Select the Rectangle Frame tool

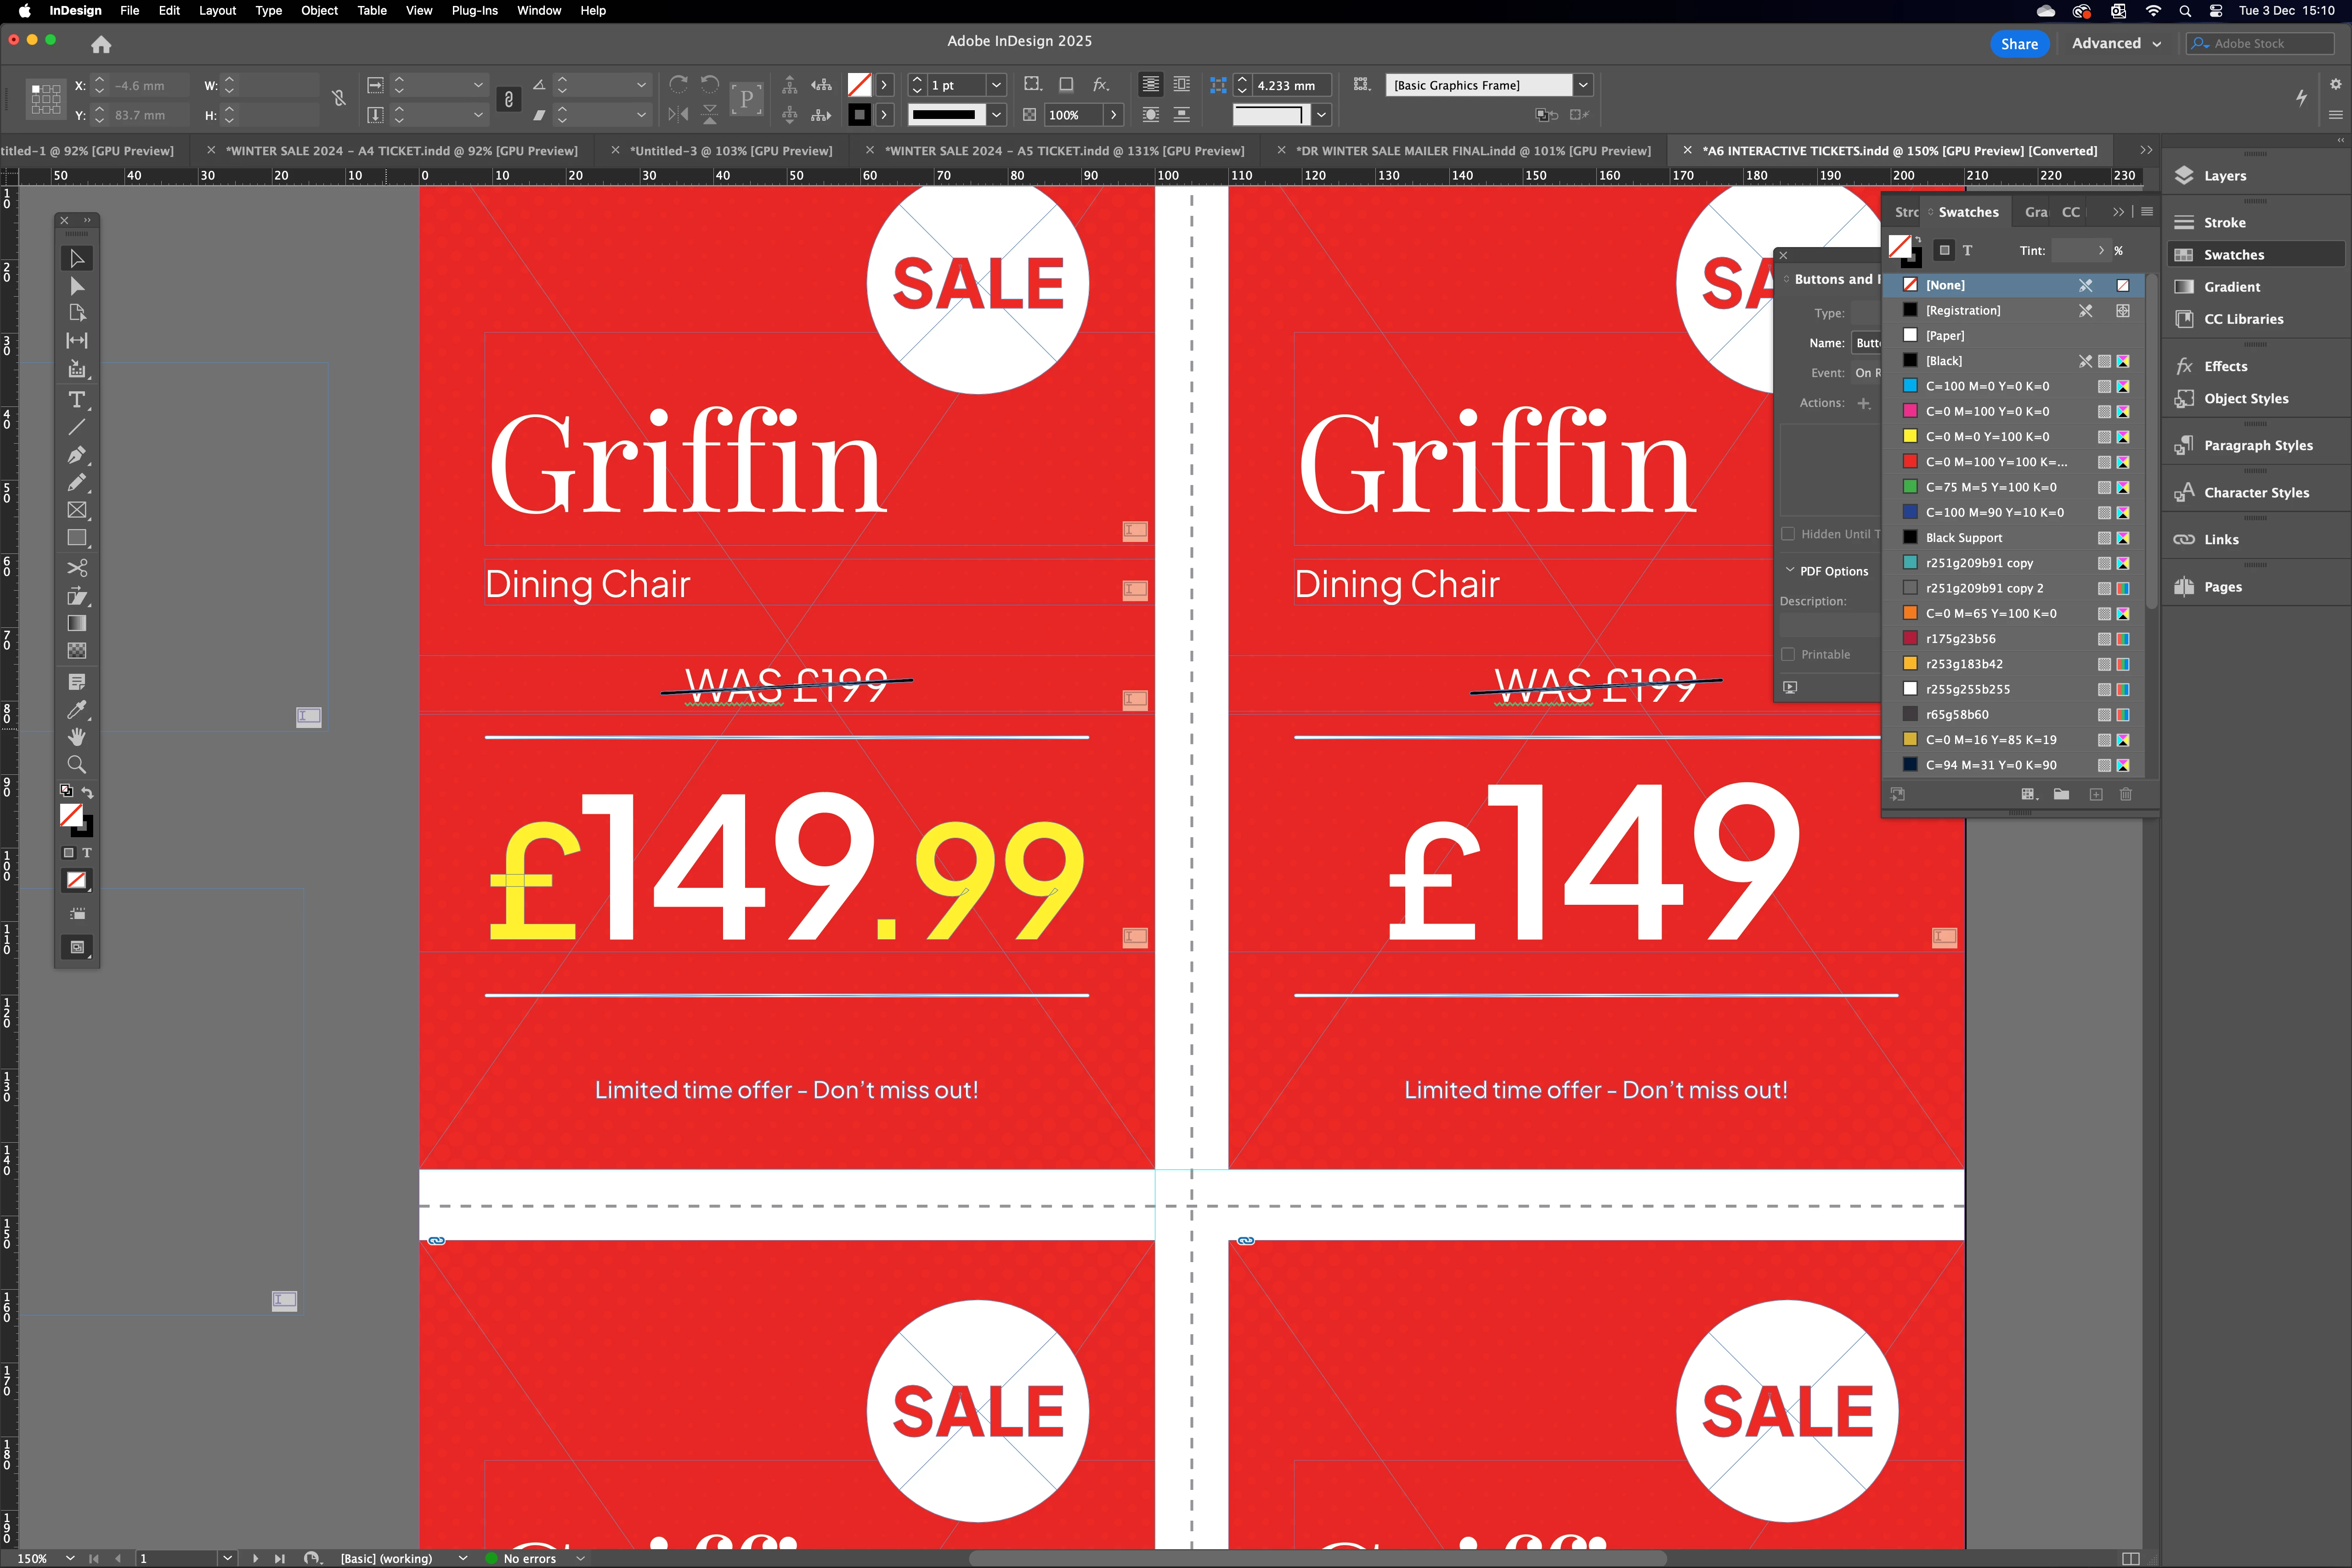(77, 510)
